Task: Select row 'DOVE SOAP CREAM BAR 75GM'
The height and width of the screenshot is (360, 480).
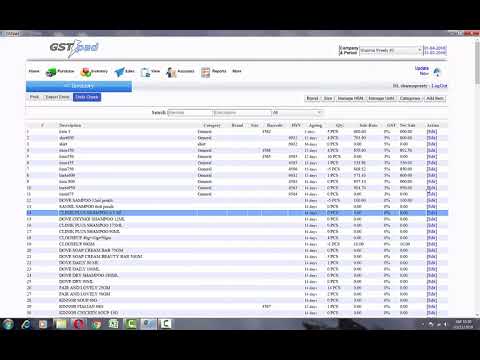Action: 237,250
